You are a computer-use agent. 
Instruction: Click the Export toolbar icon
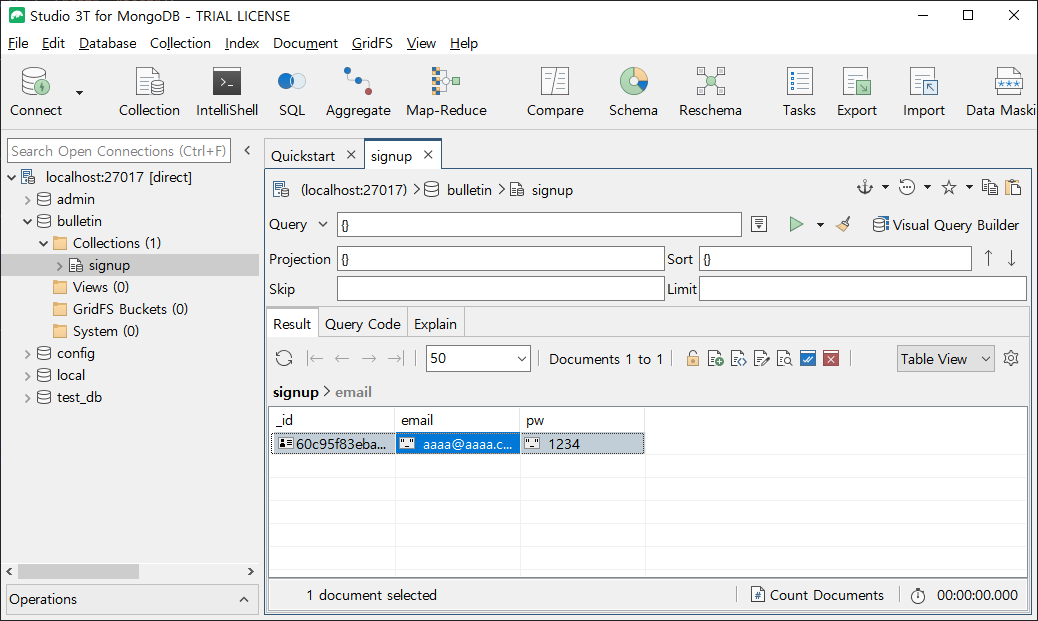857,91
